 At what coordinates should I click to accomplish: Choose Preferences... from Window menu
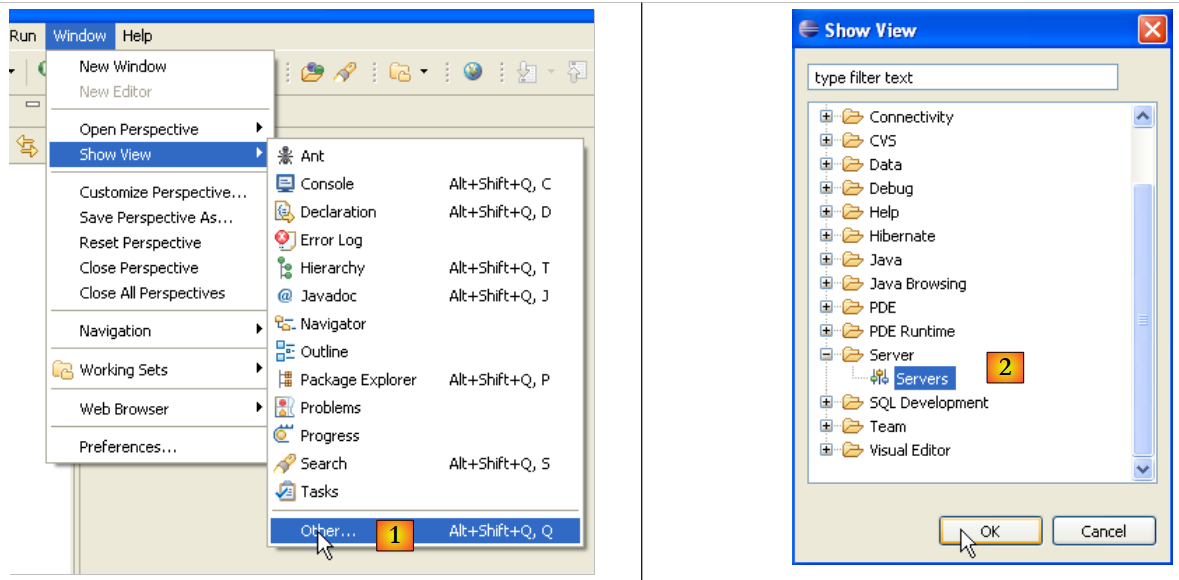128,447
